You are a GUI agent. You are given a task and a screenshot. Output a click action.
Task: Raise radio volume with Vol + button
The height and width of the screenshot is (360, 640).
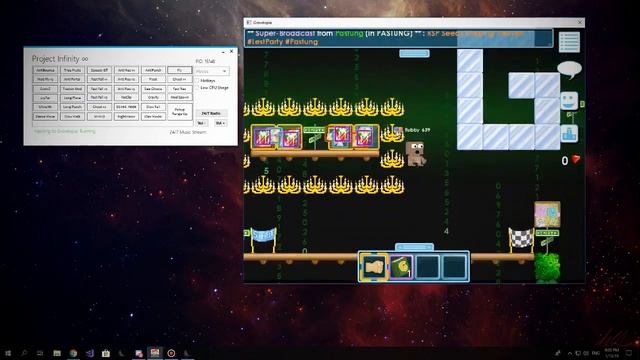coord(220,123)
